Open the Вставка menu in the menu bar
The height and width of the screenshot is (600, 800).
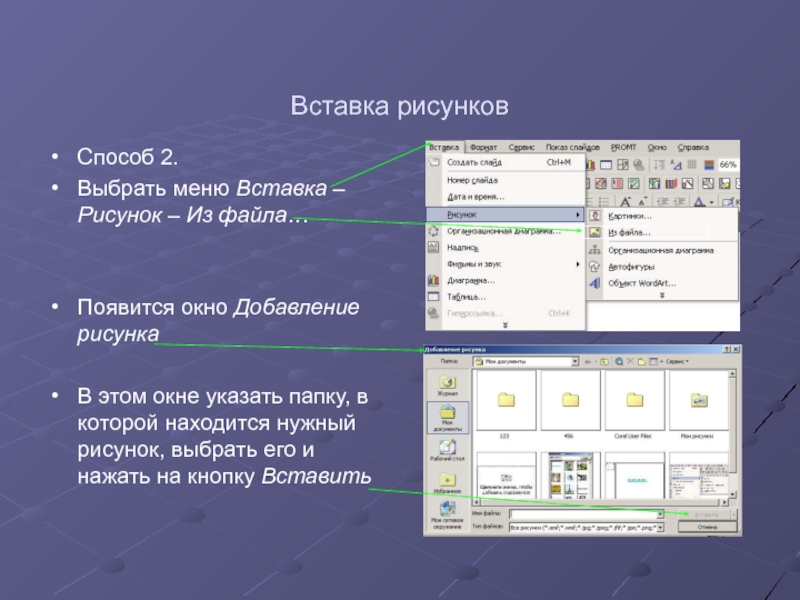pos(444,147)
